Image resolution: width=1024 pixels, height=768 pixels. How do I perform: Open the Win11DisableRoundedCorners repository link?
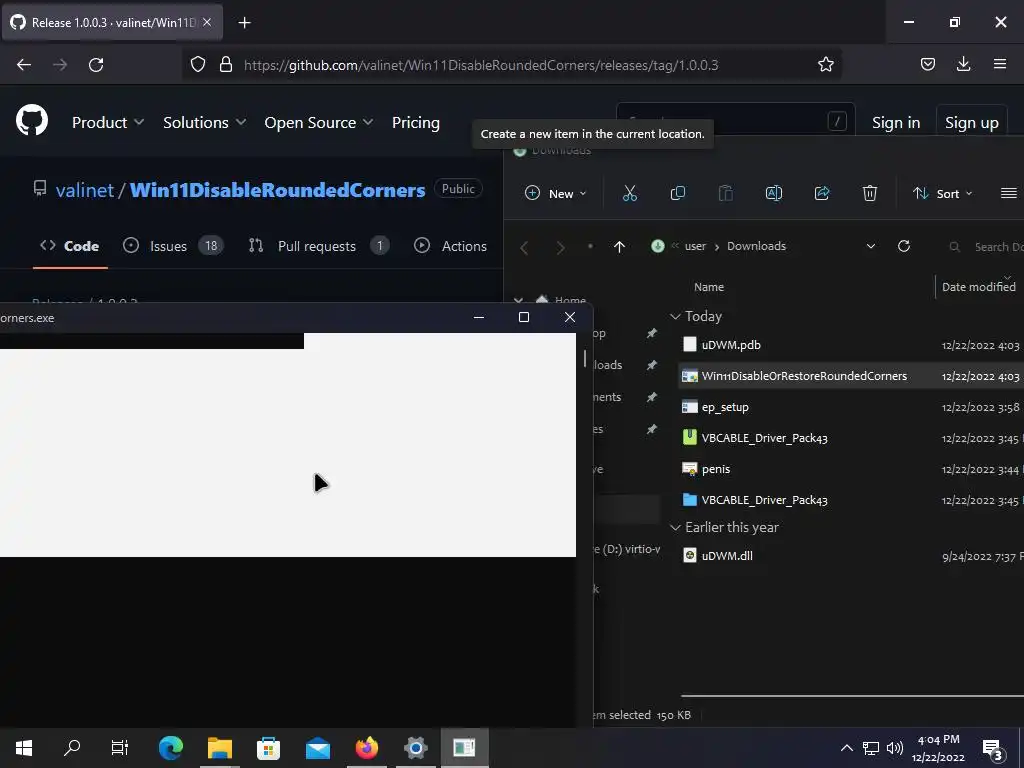pos(278,190)
